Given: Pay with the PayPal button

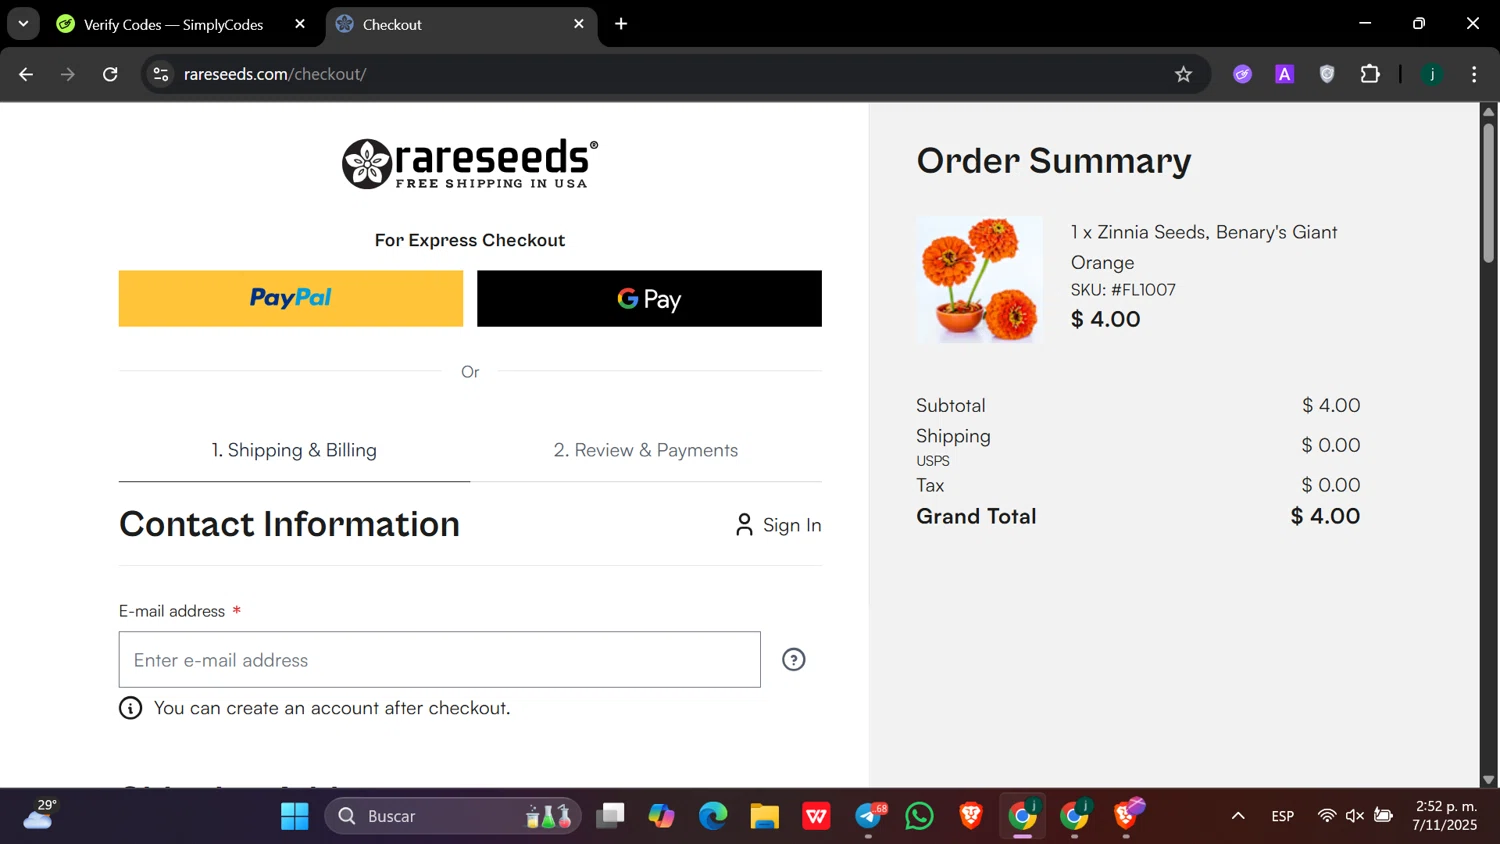Looking at the screenshot, I should click(291, 298).
